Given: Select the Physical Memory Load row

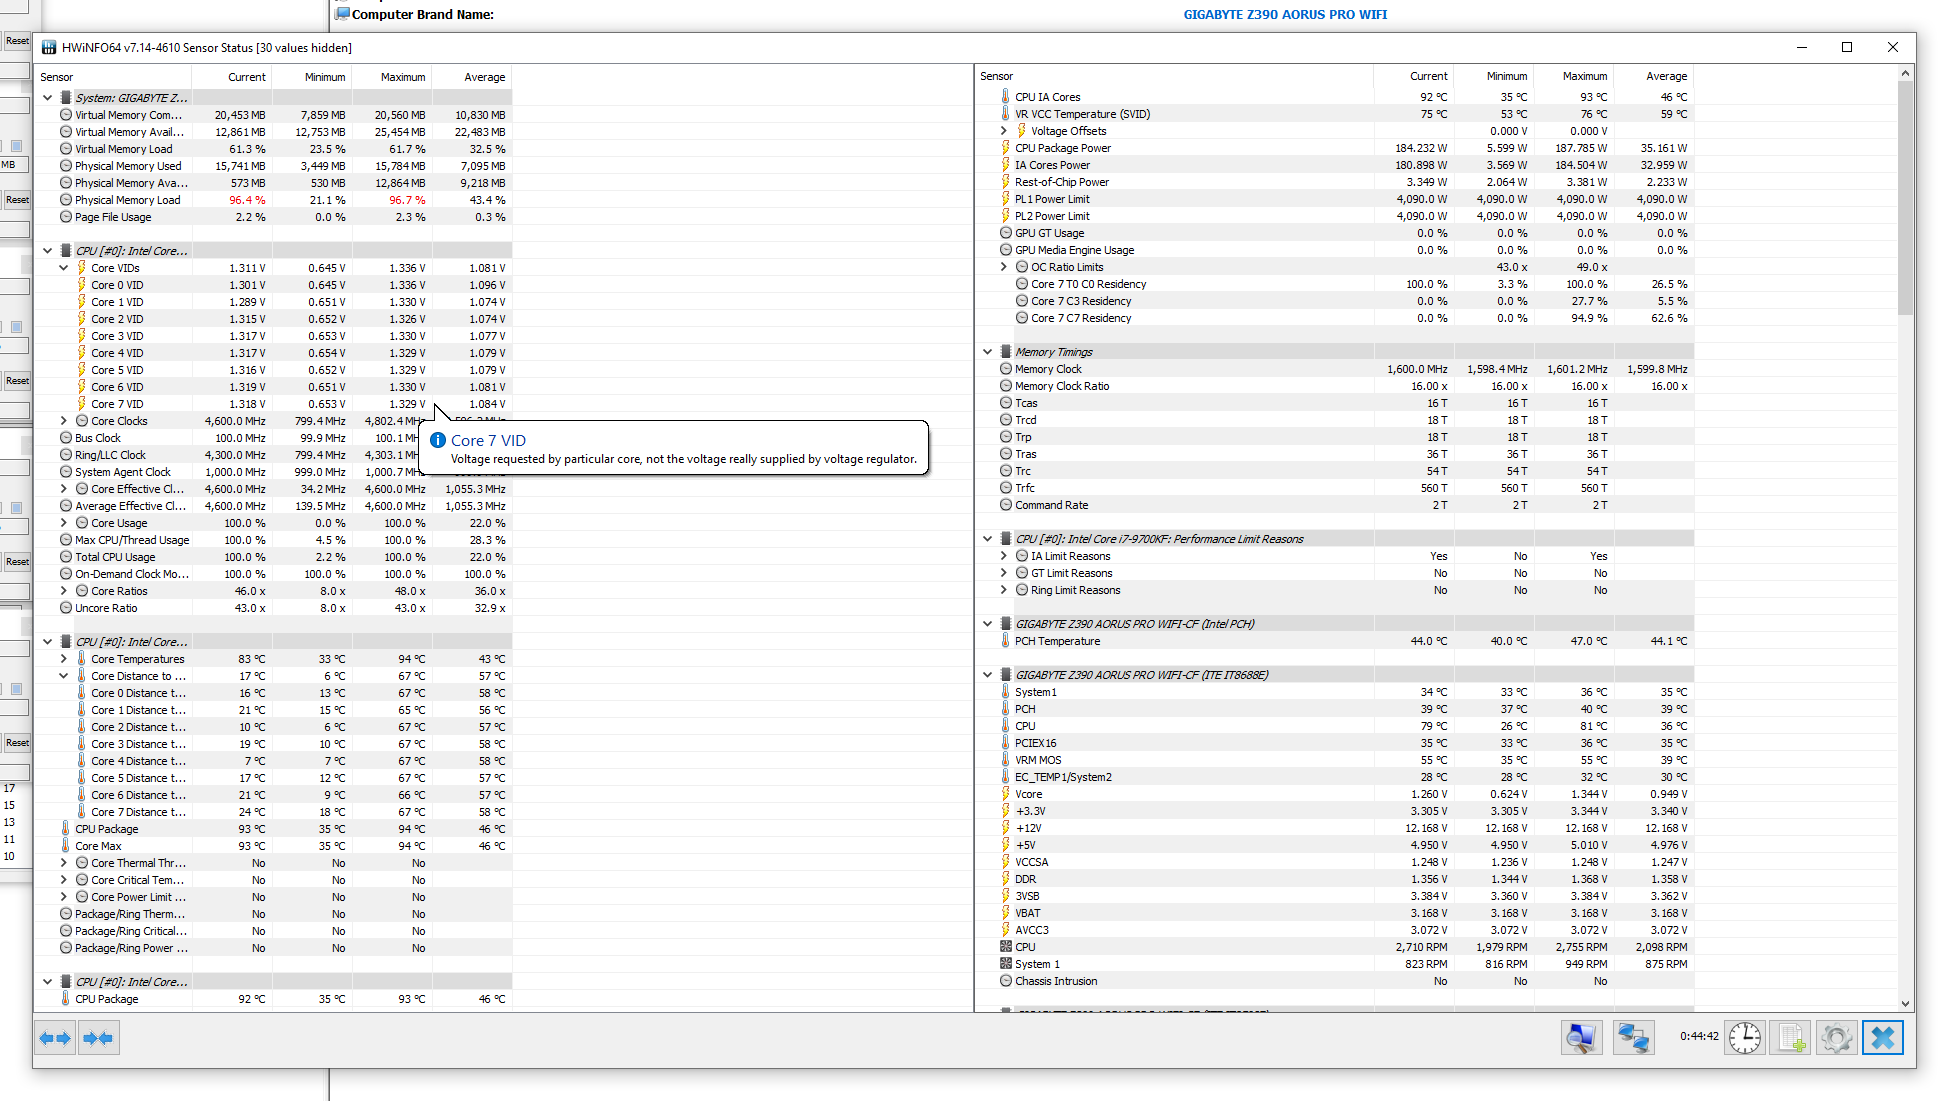Looking at the screenshot, I should (x=128, y=200).
